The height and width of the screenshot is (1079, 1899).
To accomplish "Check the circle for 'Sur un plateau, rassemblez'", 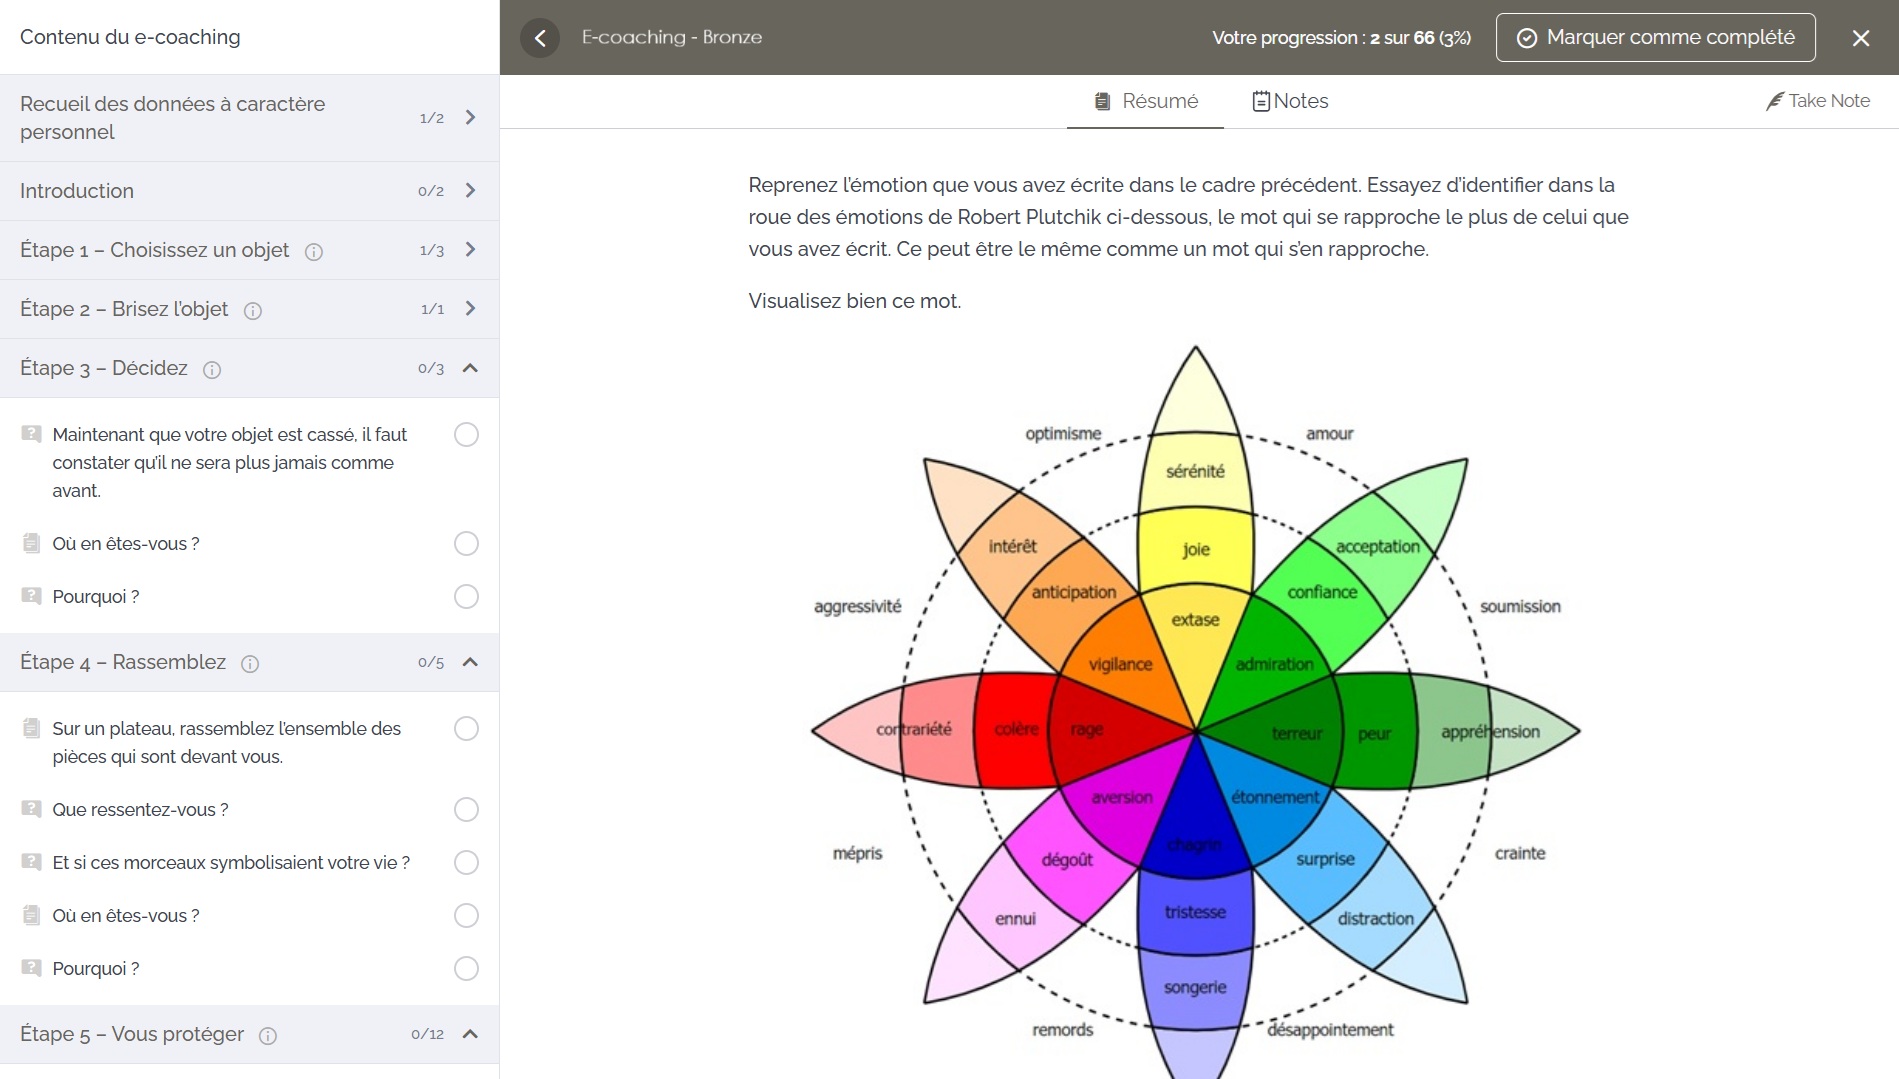I will (x=466, y=729).
